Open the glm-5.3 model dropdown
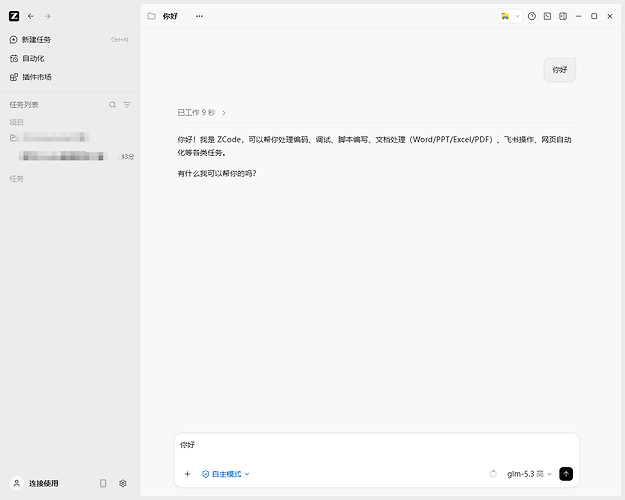 (x=529, y=474)
